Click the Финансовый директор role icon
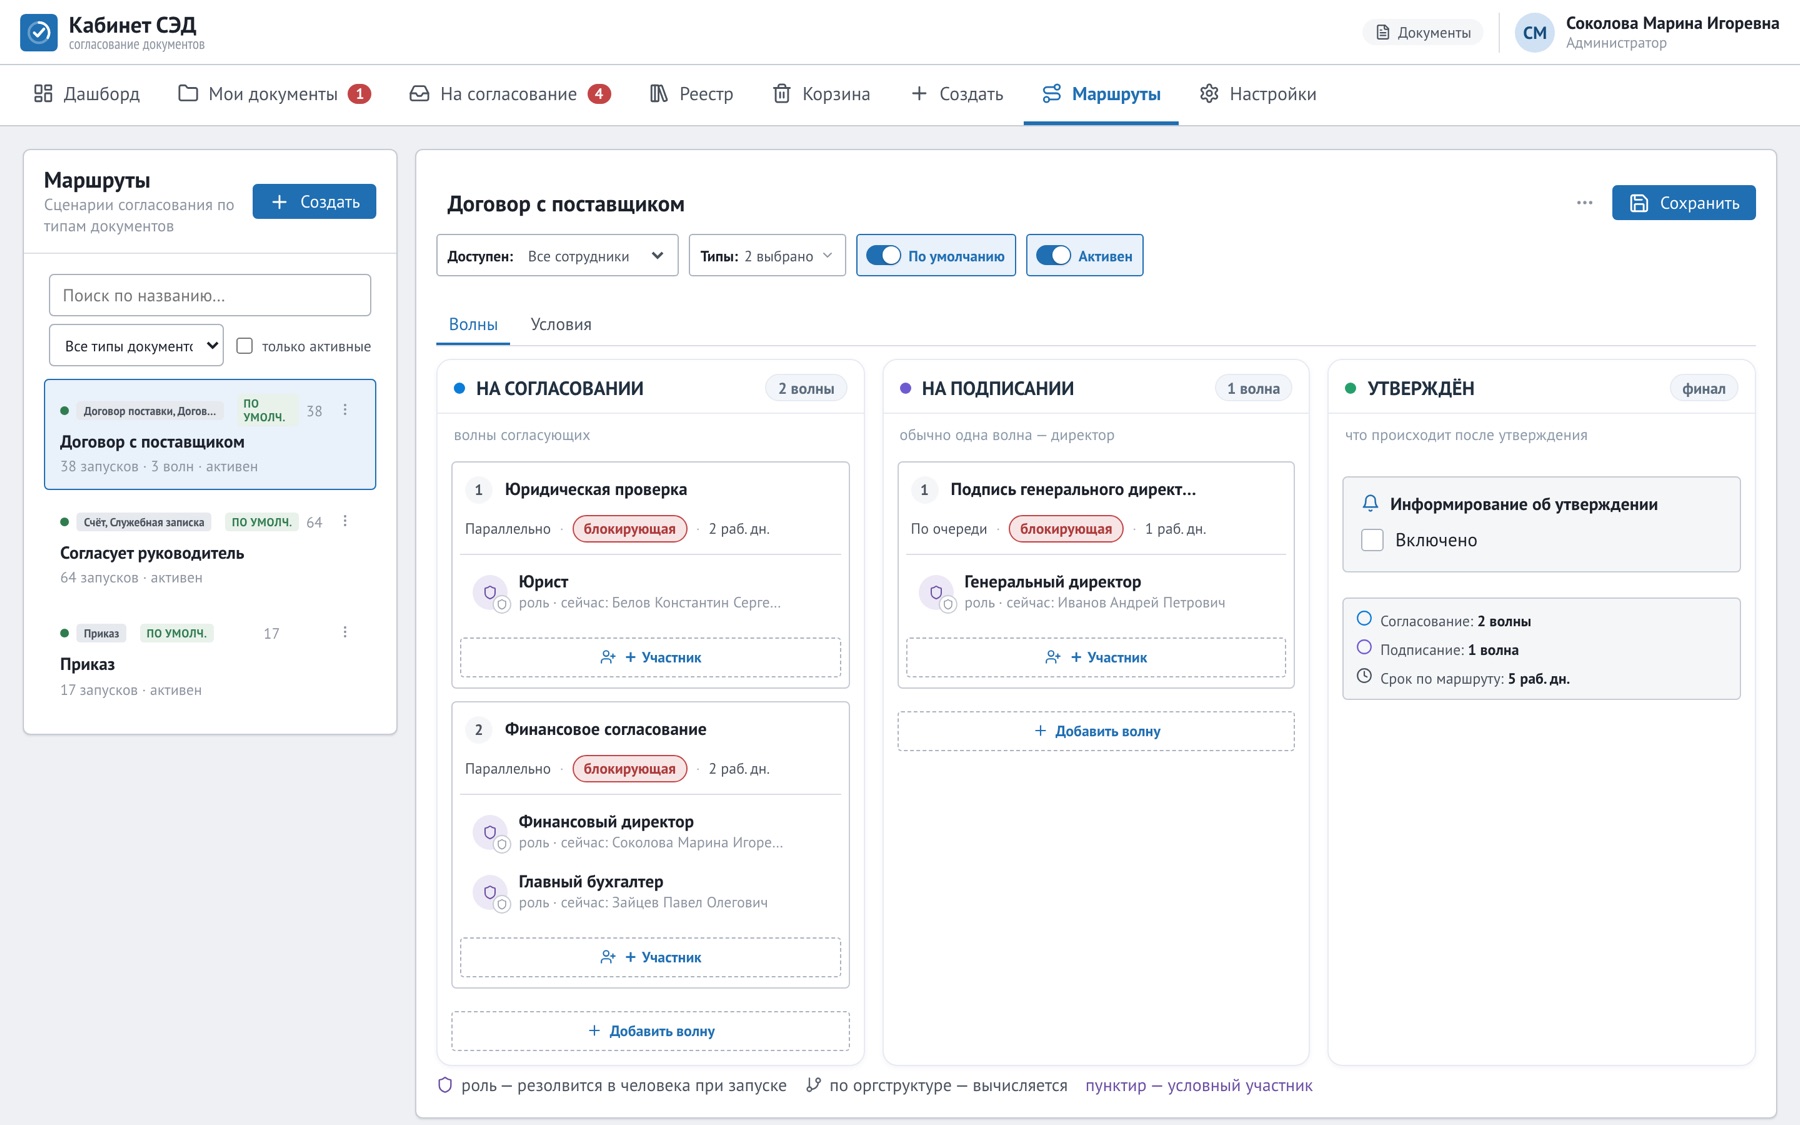Viewport: 1800px width, 1125px height. [490, 832]
